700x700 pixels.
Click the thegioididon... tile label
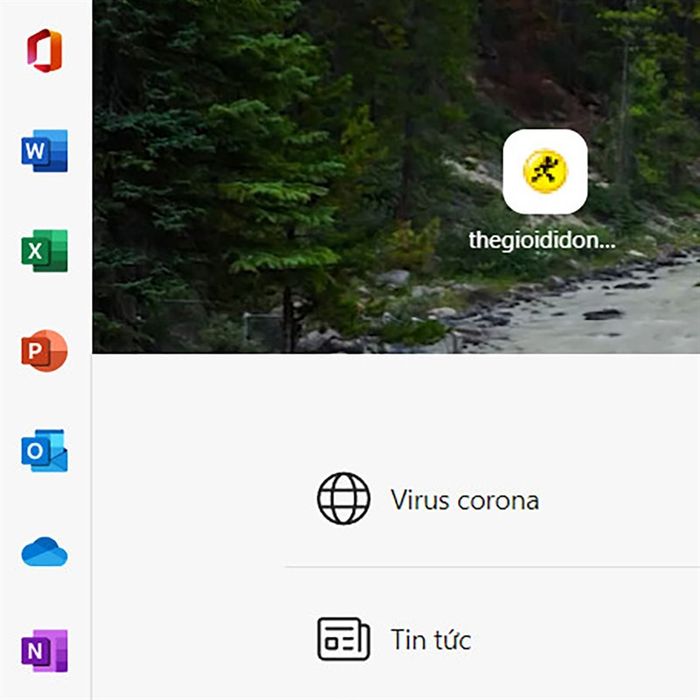542,241
